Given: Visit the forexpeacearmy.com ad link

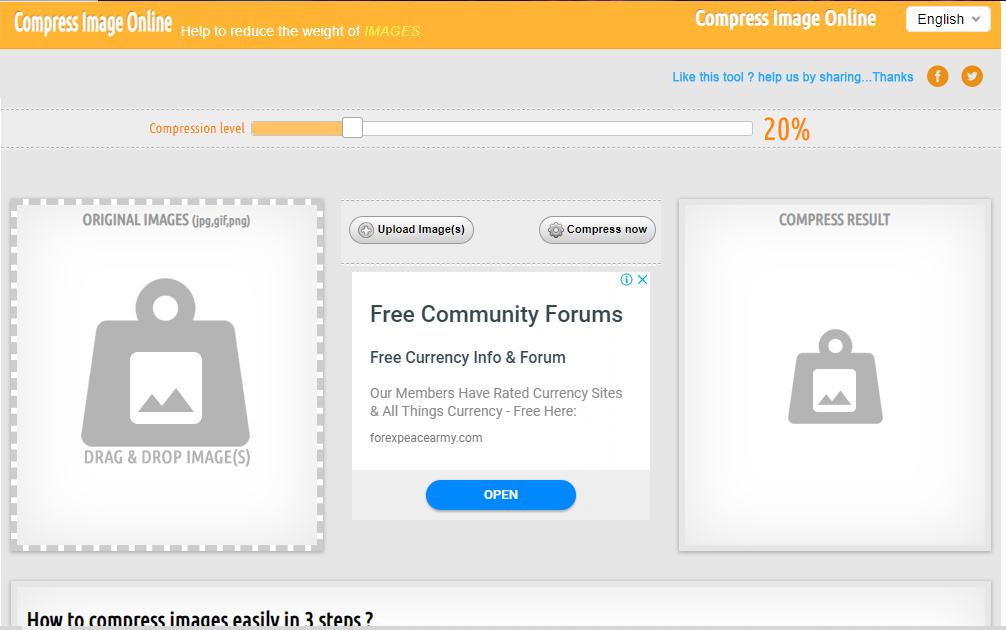Looking at the screenshot, I should (426, 438).
